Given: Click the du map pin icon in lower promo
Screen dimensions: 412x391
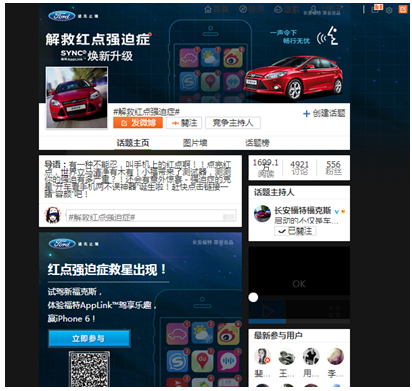Looking at the screenshot, I should [202, 361].
